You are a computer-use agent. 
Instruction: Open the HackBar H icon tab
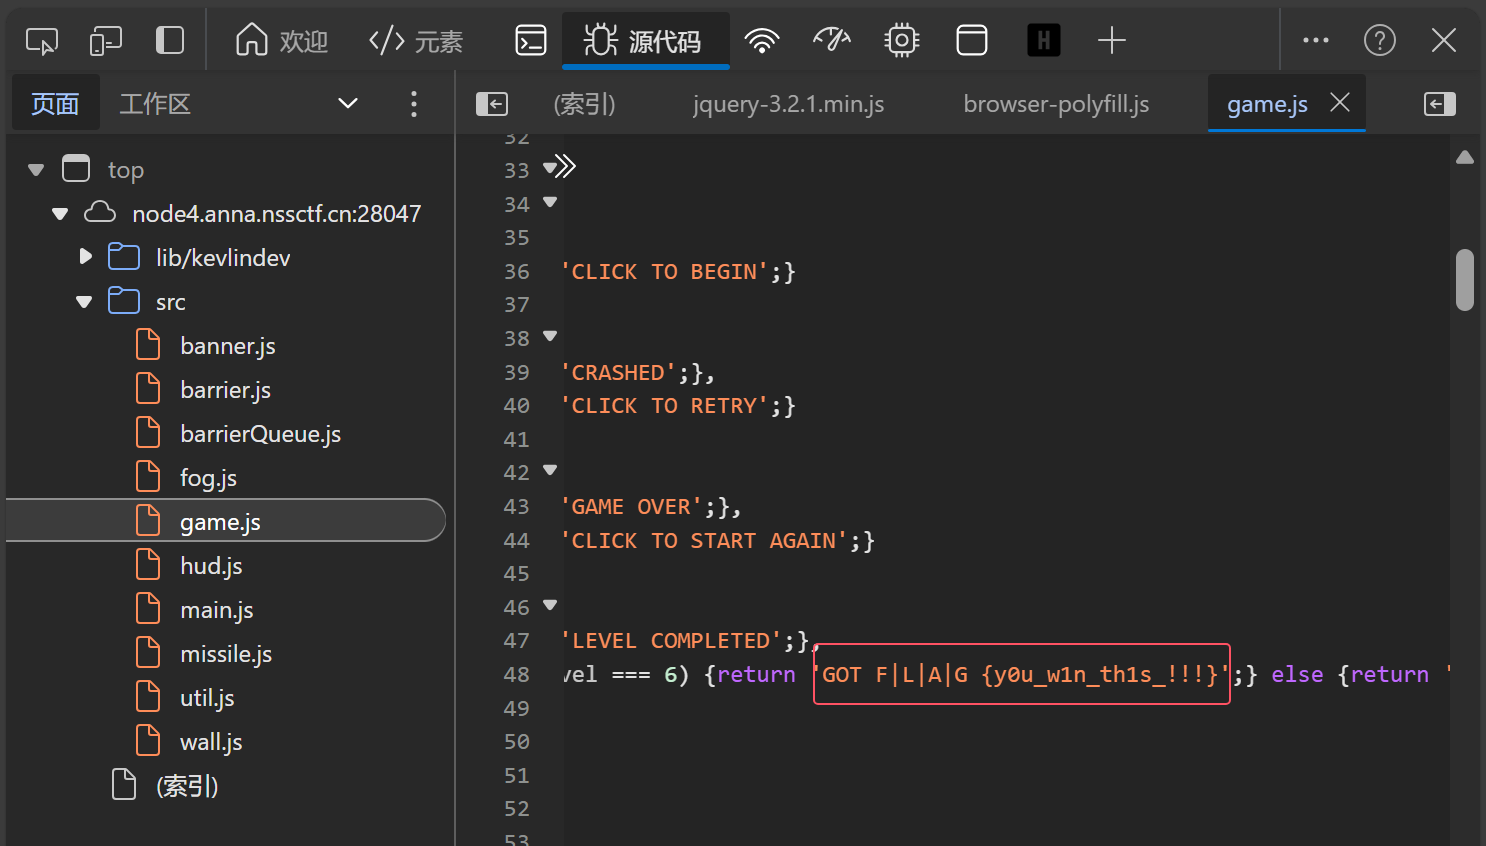[x=1044, y=41]
